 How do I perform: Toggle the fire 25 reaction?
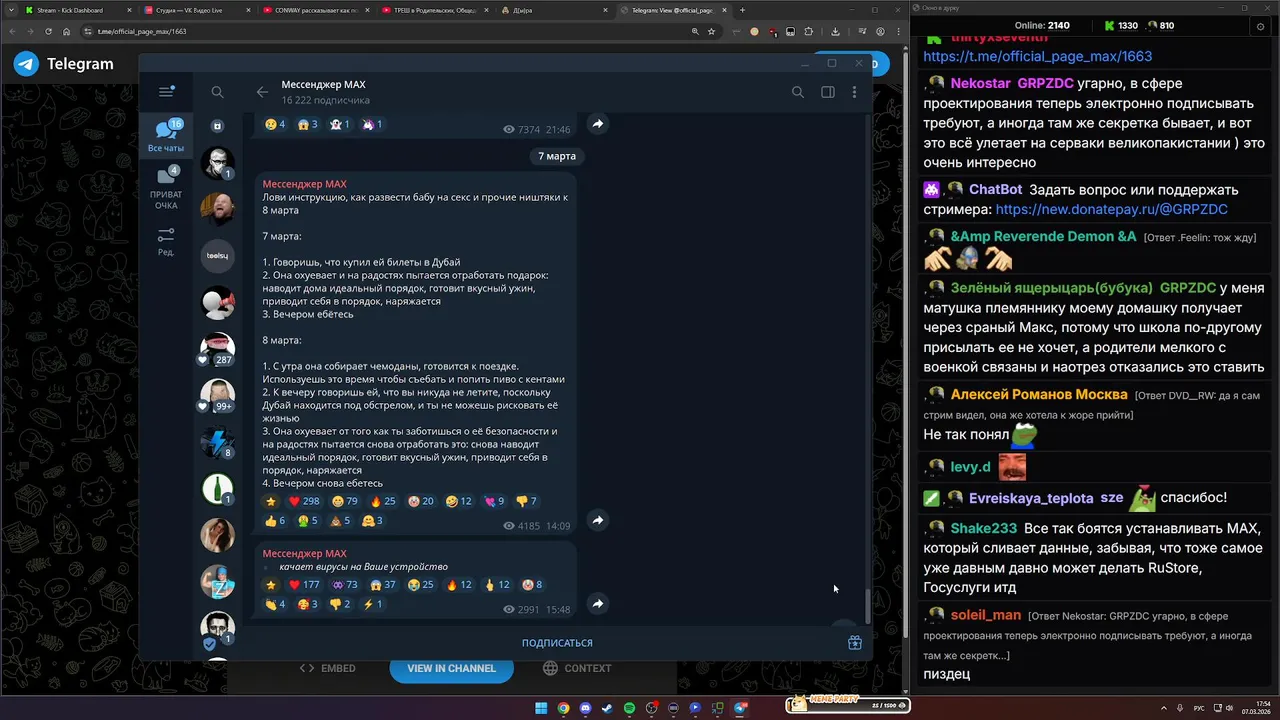383,501
